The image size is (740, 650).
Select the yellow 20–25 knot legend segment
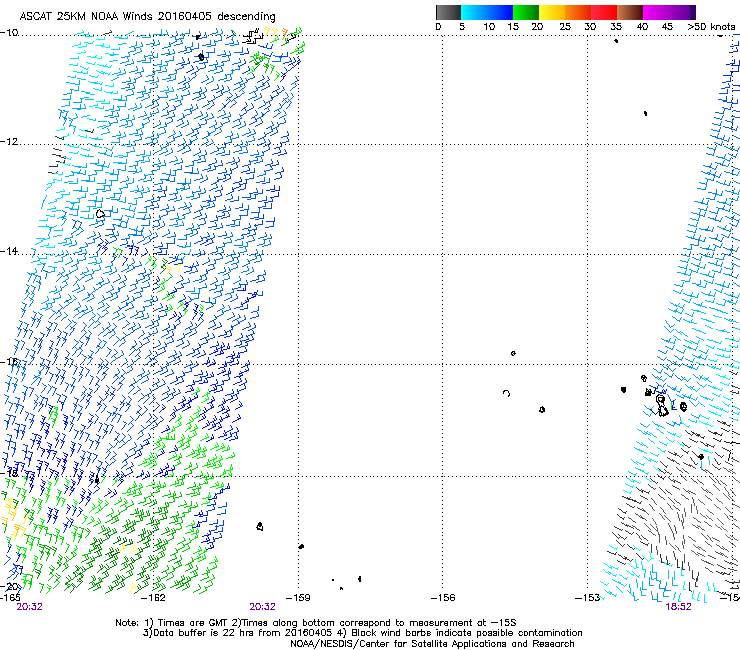552,12
